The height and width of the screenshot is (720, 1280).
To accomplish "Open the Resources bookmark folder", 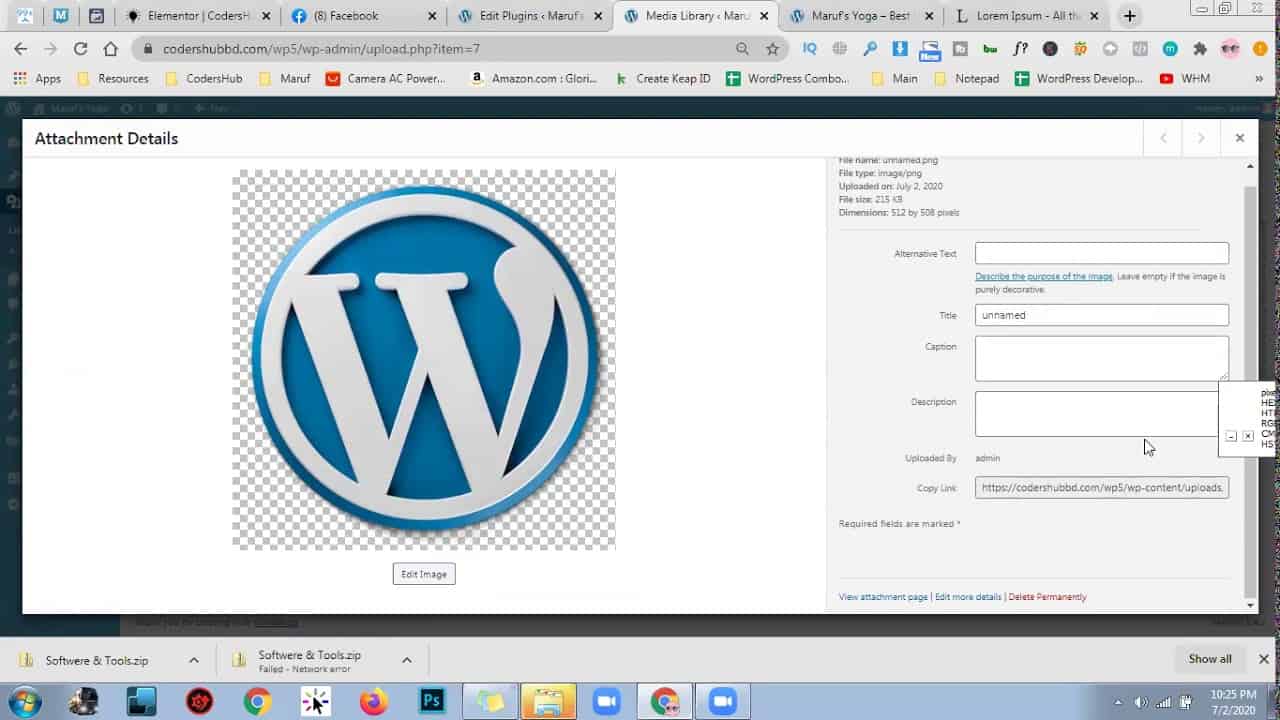I will pos(112,78).
